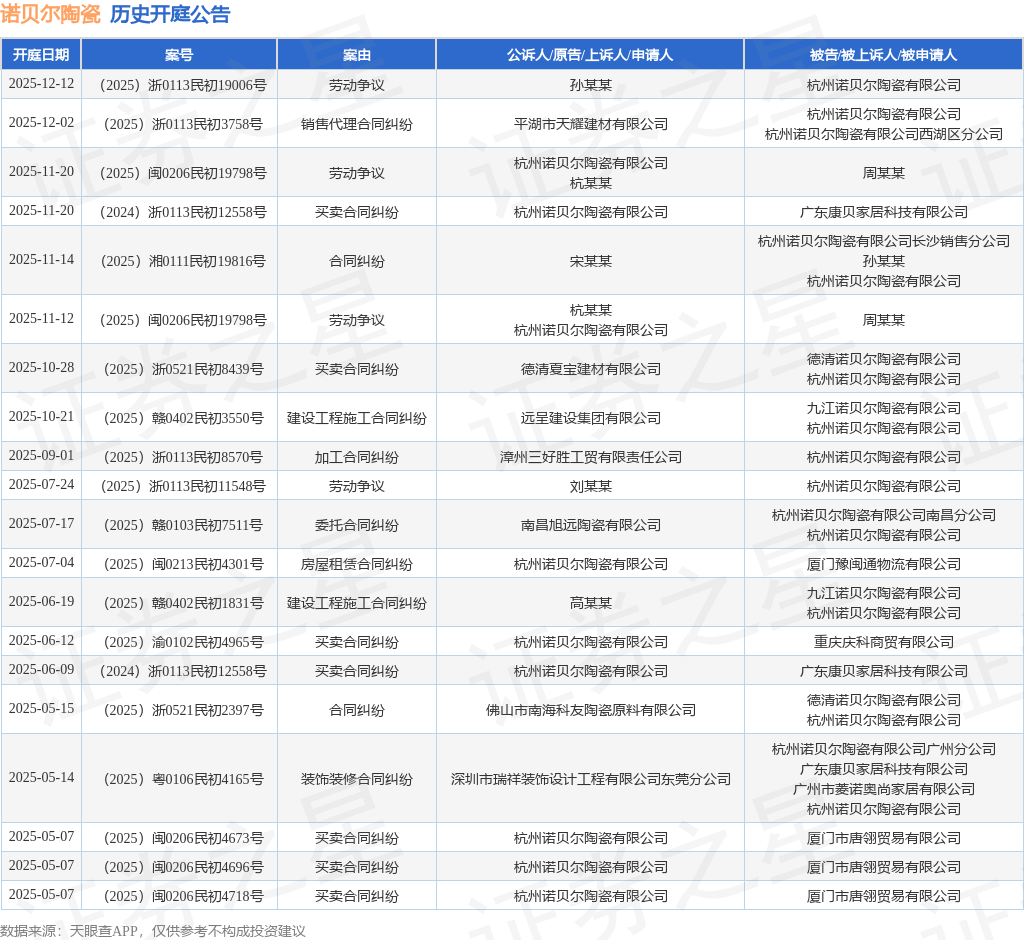
Task: Click plaintiff 高某某
Action: coord(590,603)
